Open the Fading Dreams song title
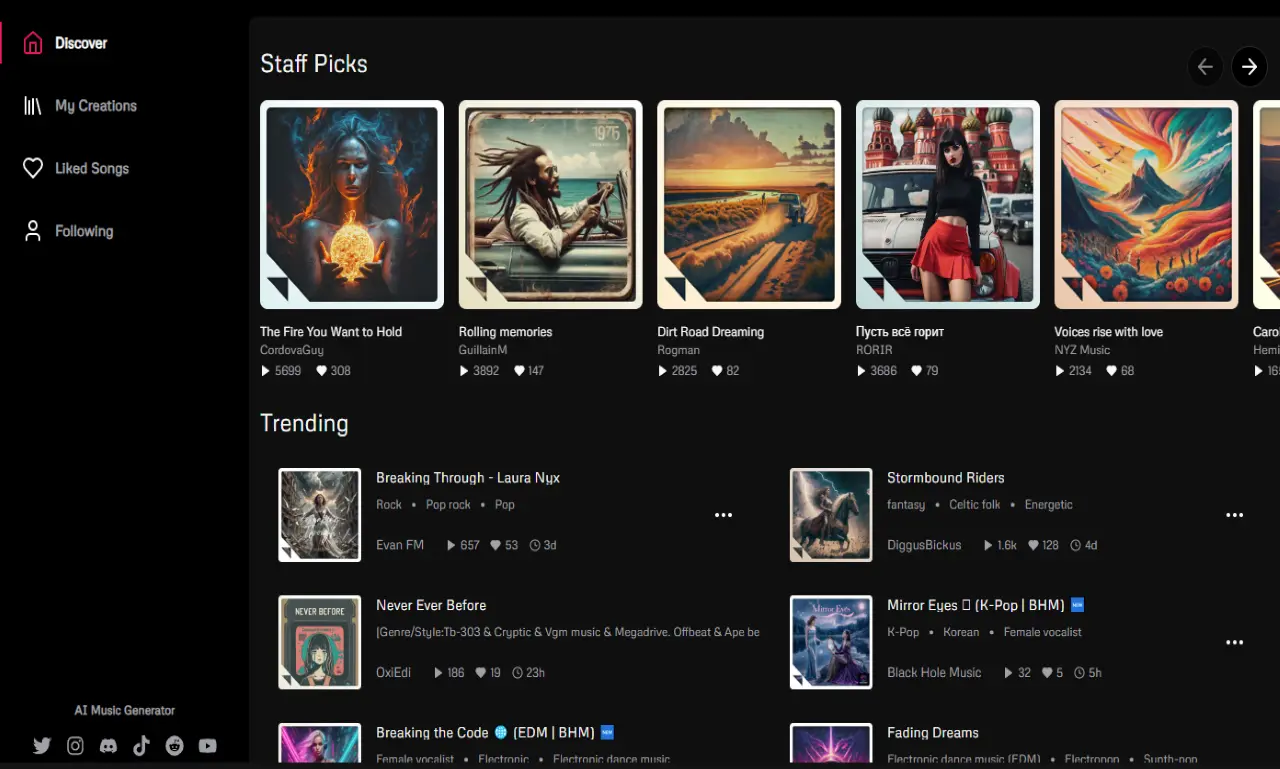The image size is (1280, 769). [933, 733]
